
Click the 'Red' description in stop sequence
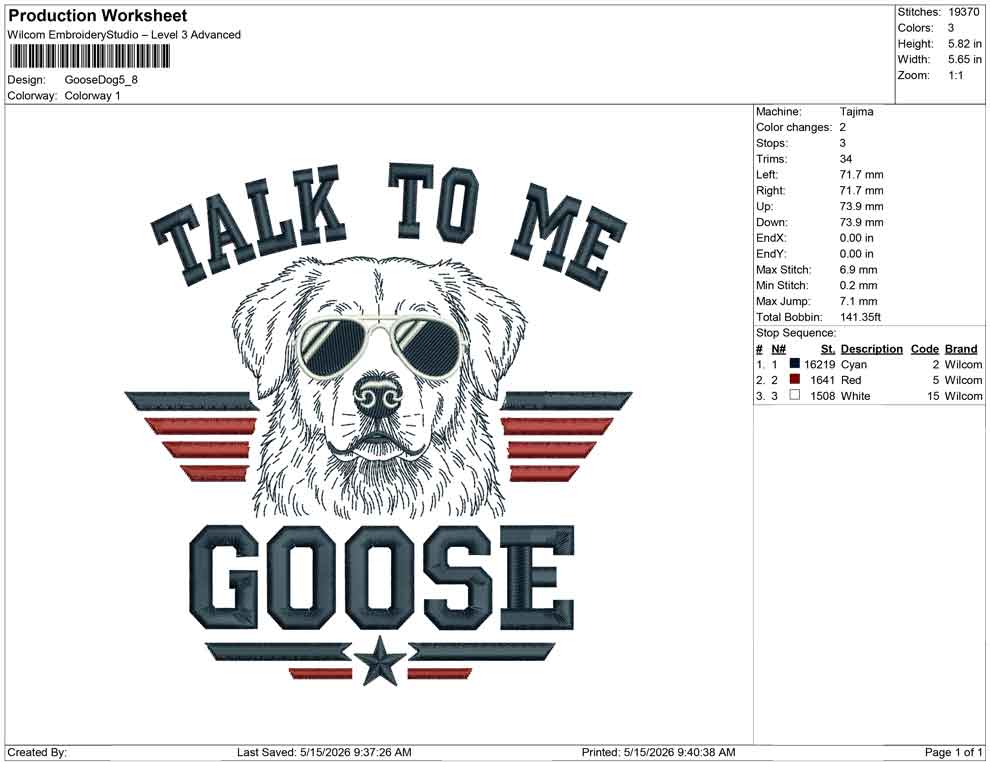(x=850, y=380)
